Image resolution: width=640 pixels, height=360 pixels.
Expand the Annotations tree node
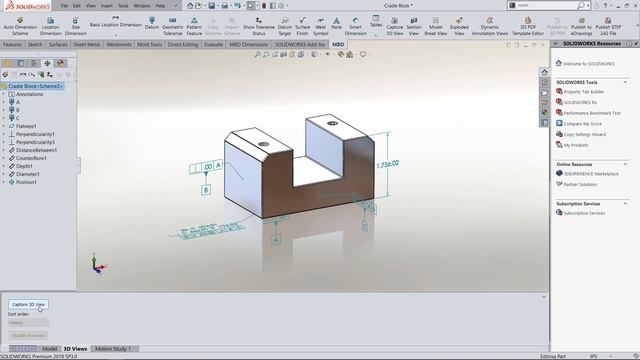4,94
